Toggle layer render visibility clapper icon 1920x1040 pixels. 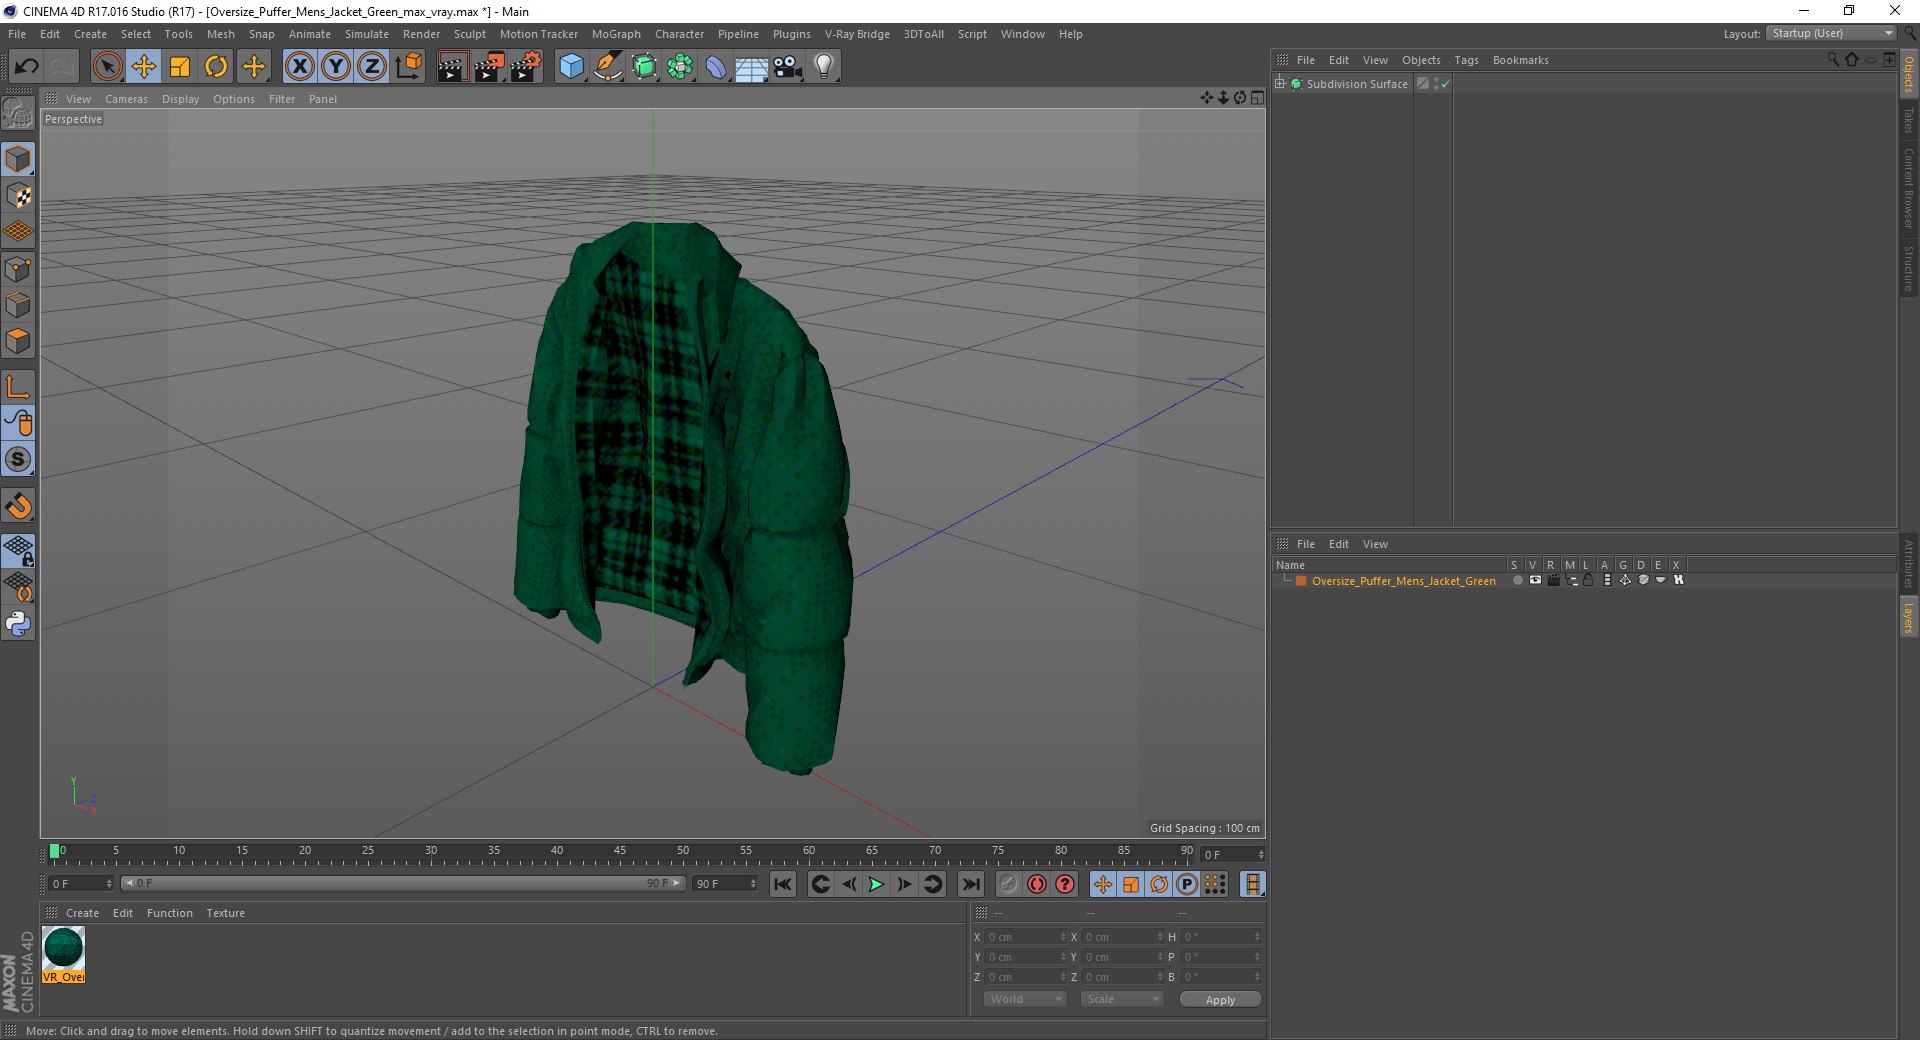click(1553, 580)
